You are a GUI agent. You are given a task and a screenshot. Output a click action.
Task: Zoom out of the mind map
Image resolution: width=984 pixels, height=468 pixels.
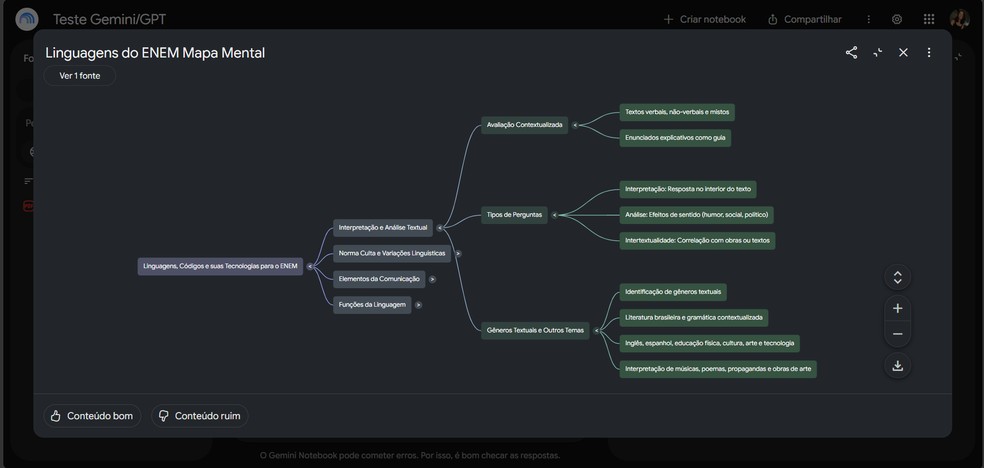coord(897,334)
